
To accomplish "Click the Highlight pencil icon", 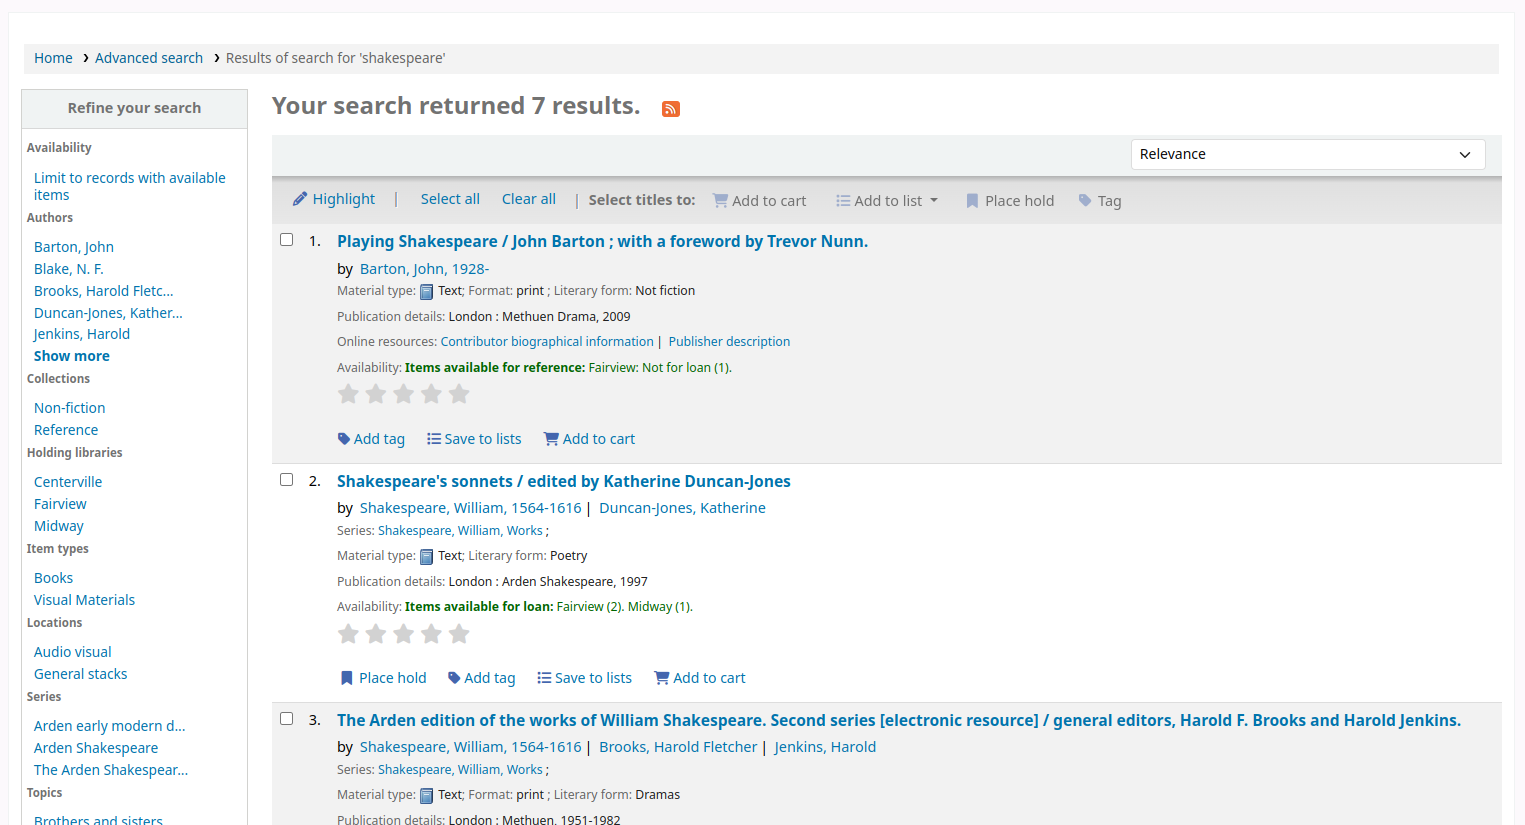I will 299,199.
